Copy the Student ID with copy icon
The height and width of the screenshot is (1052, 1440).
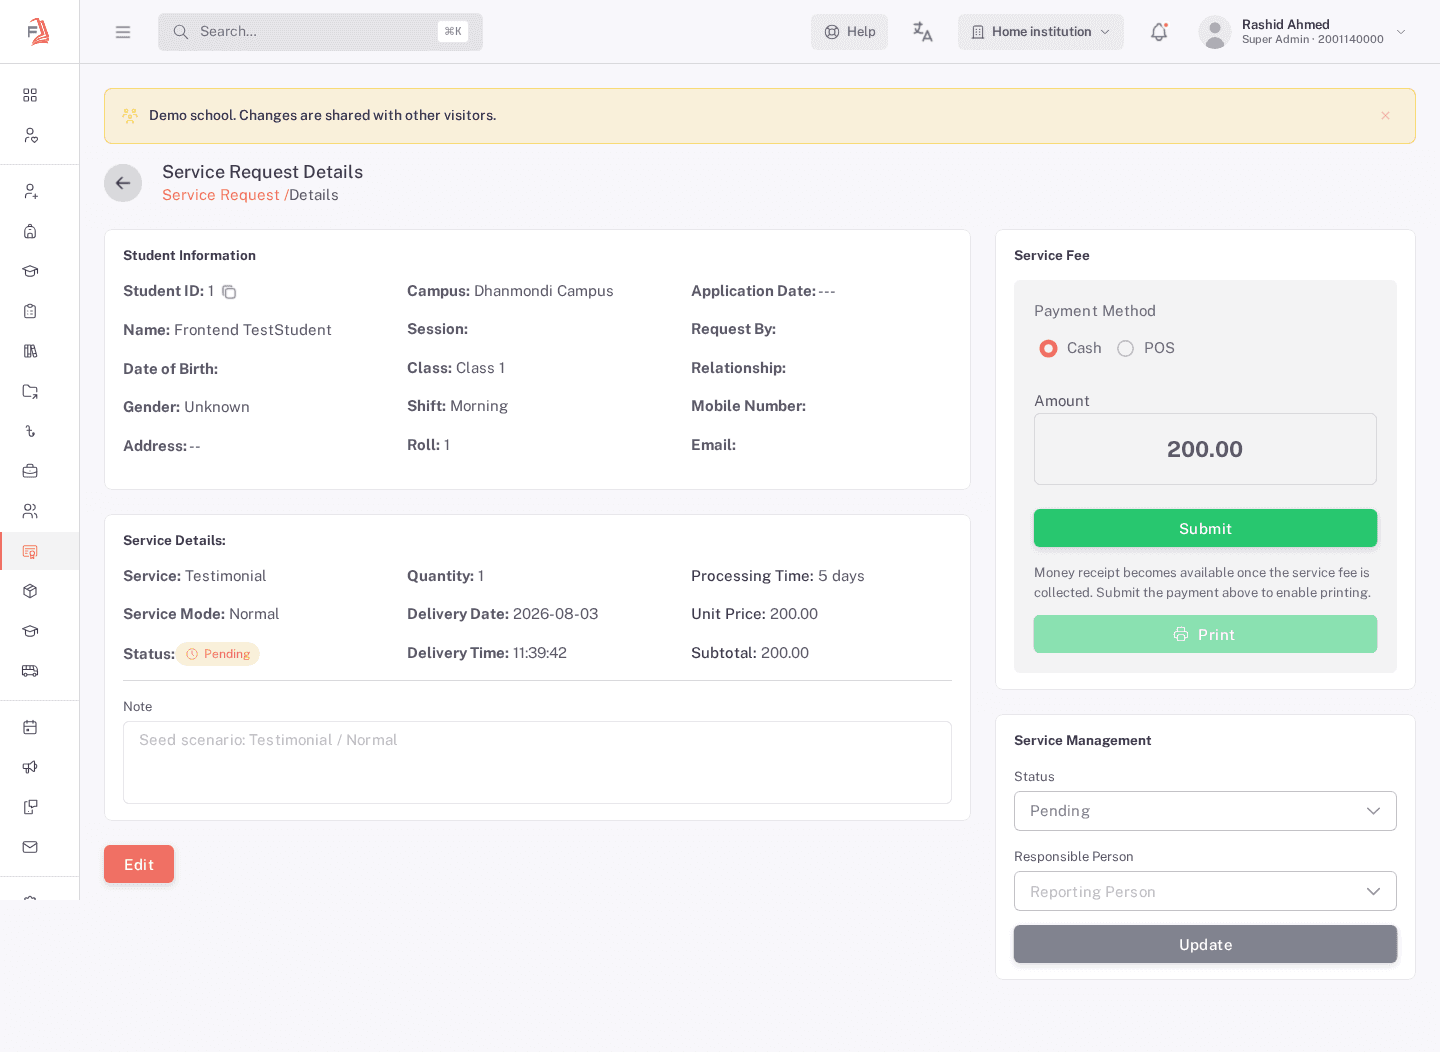click(x=229, y=292)
